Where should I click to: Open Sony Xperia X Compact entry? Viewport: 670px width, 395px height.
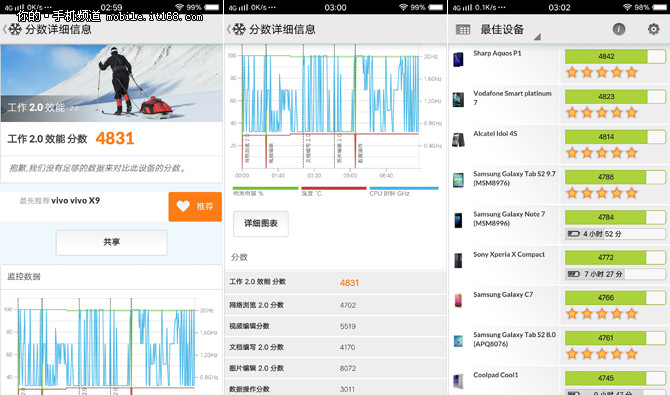pyautogui.click(x=559, y=265)
